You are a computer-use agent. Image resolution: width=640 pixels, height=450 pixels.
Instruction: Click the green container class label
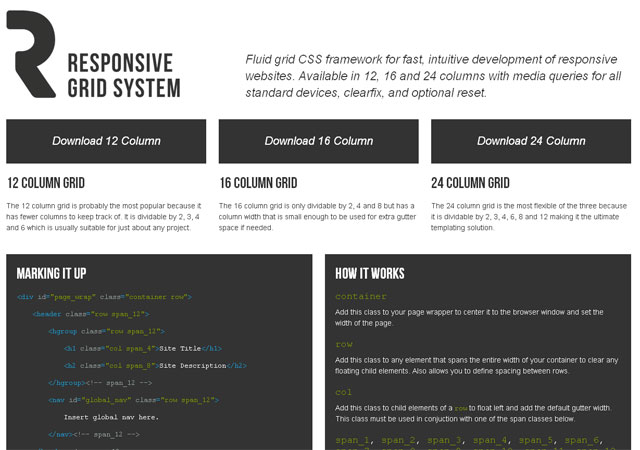(361, 296)
